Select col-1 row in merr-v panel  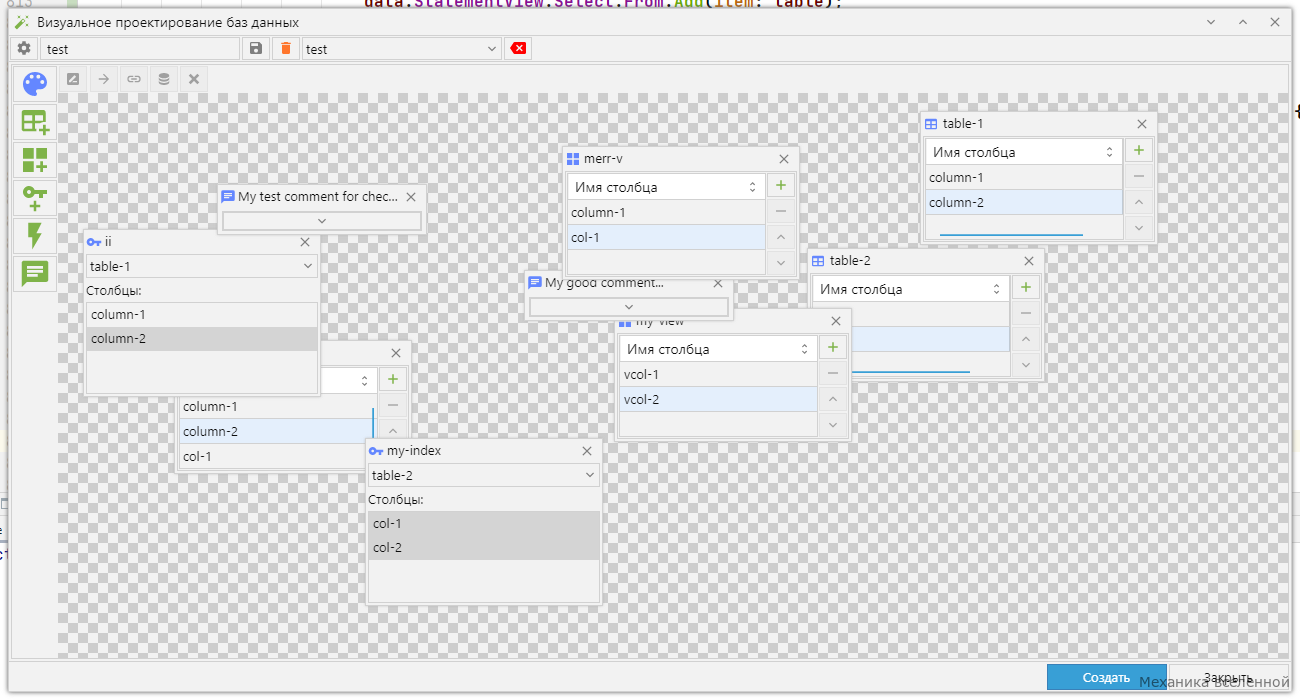tap(666, 237)
